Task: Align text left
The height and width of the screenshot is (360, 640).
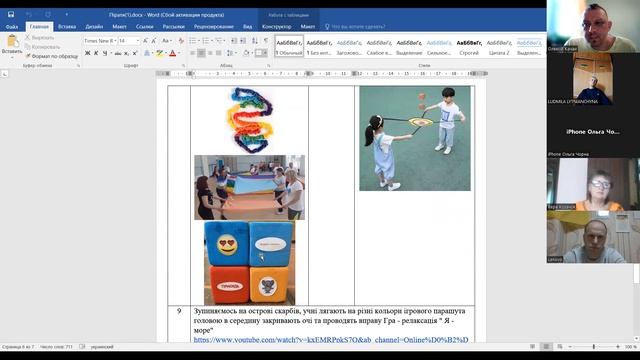Action: pyautogui.click(x=192, y=53)
